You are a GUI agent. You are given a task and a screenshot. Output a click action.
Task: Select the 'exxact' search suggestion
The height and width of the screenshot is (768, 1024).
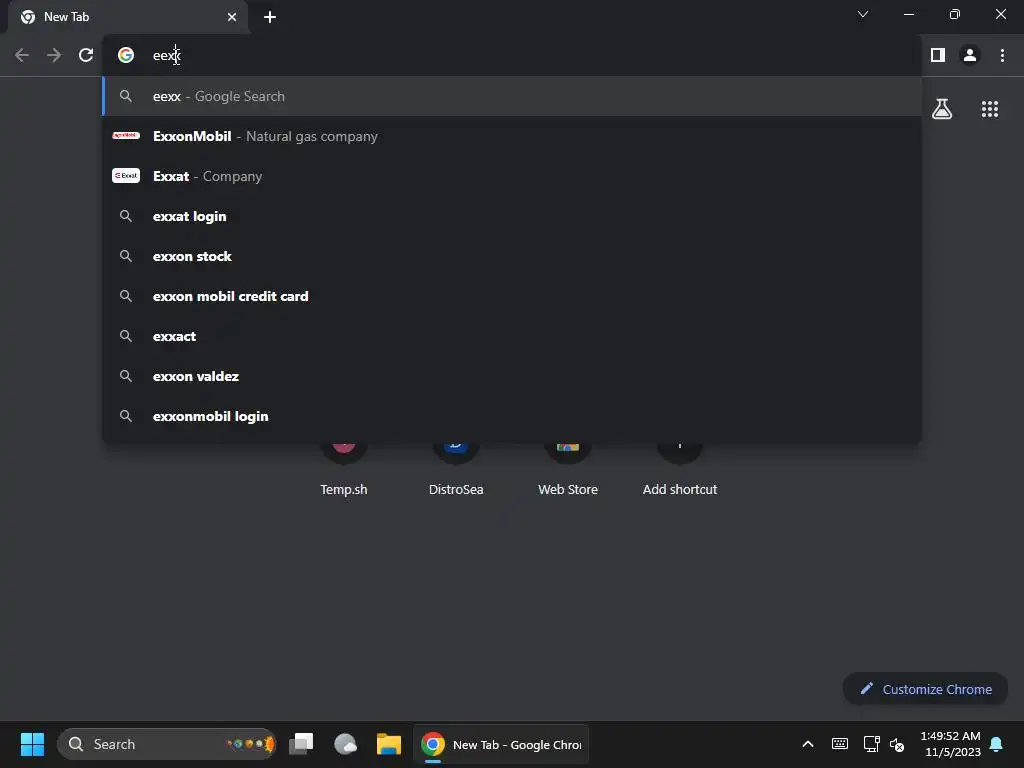coord(512,336)
